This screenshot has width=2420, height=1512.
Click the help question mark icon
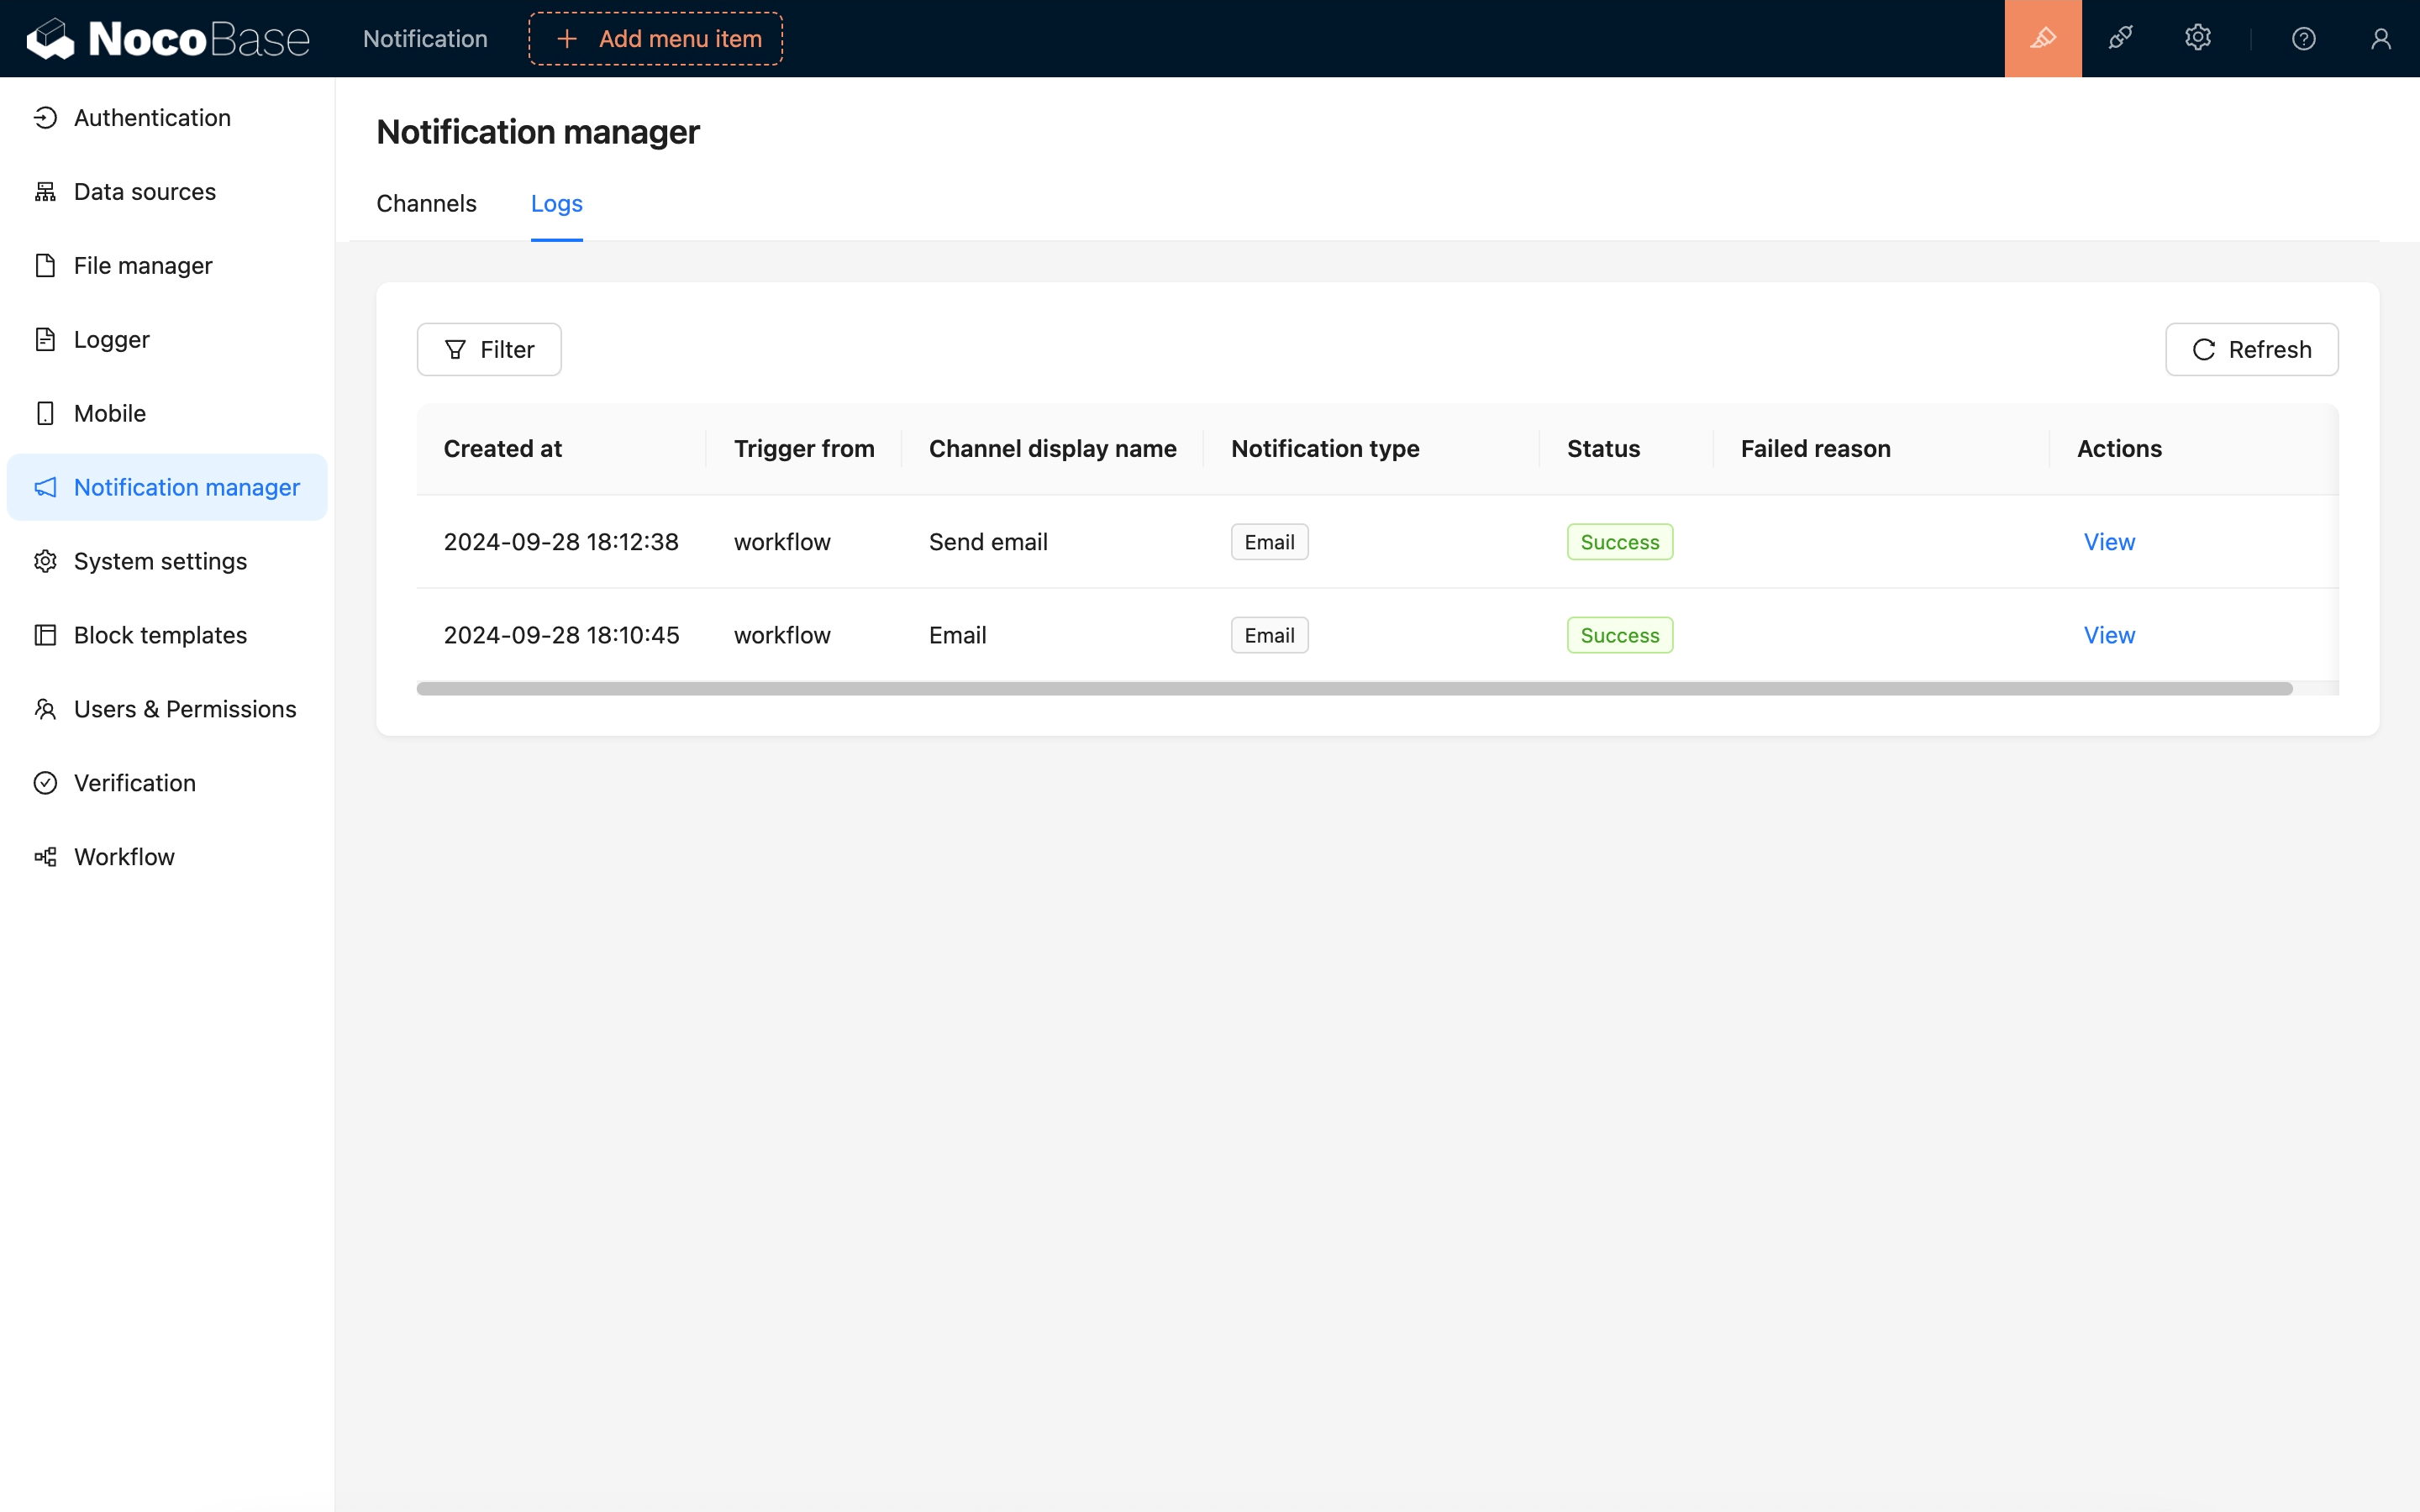coord(2303,39)
